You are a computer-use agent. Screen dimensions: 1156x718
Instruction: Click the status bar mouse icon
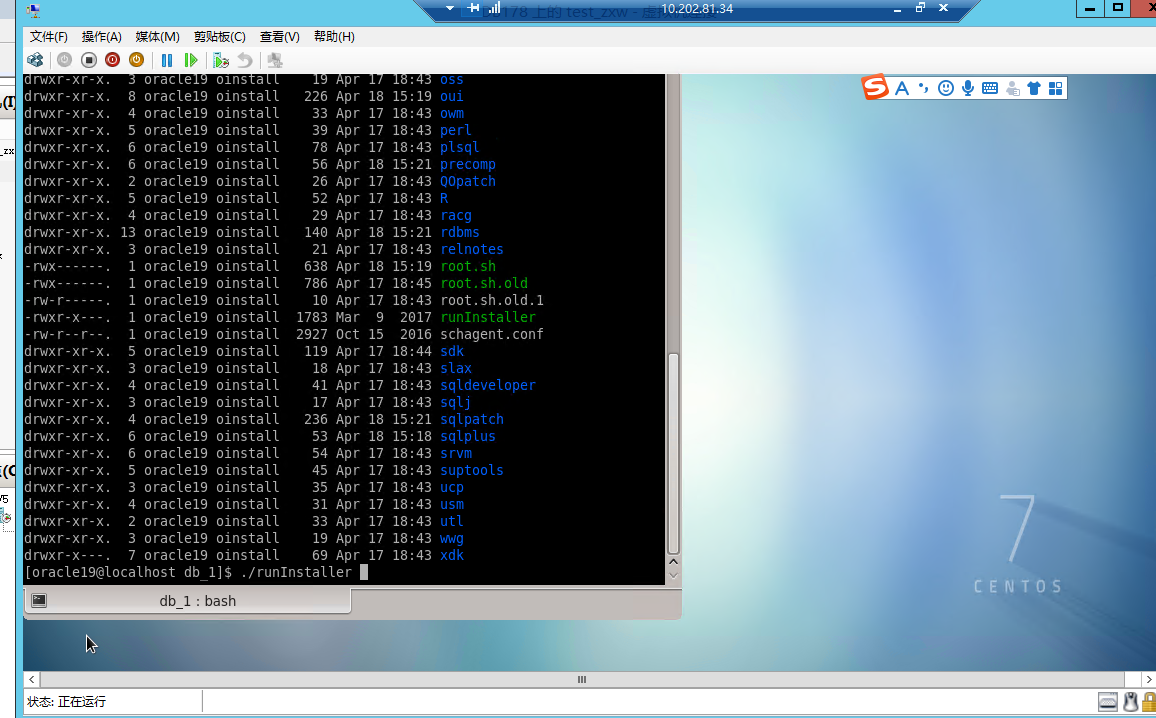pyautogui.click(x=1130, y=702)
